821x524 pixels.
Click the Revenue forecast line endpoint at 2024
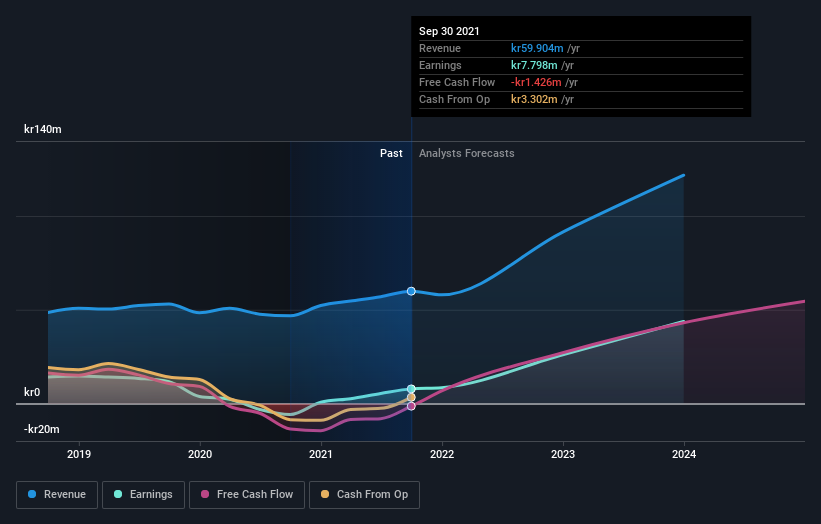683,175
